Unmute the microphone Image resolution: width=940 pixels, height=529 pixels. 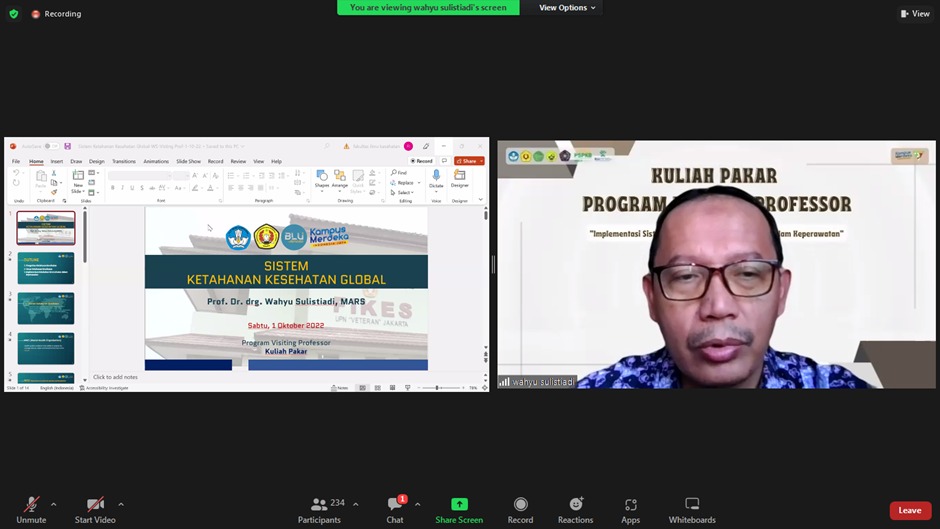[31, 509]
